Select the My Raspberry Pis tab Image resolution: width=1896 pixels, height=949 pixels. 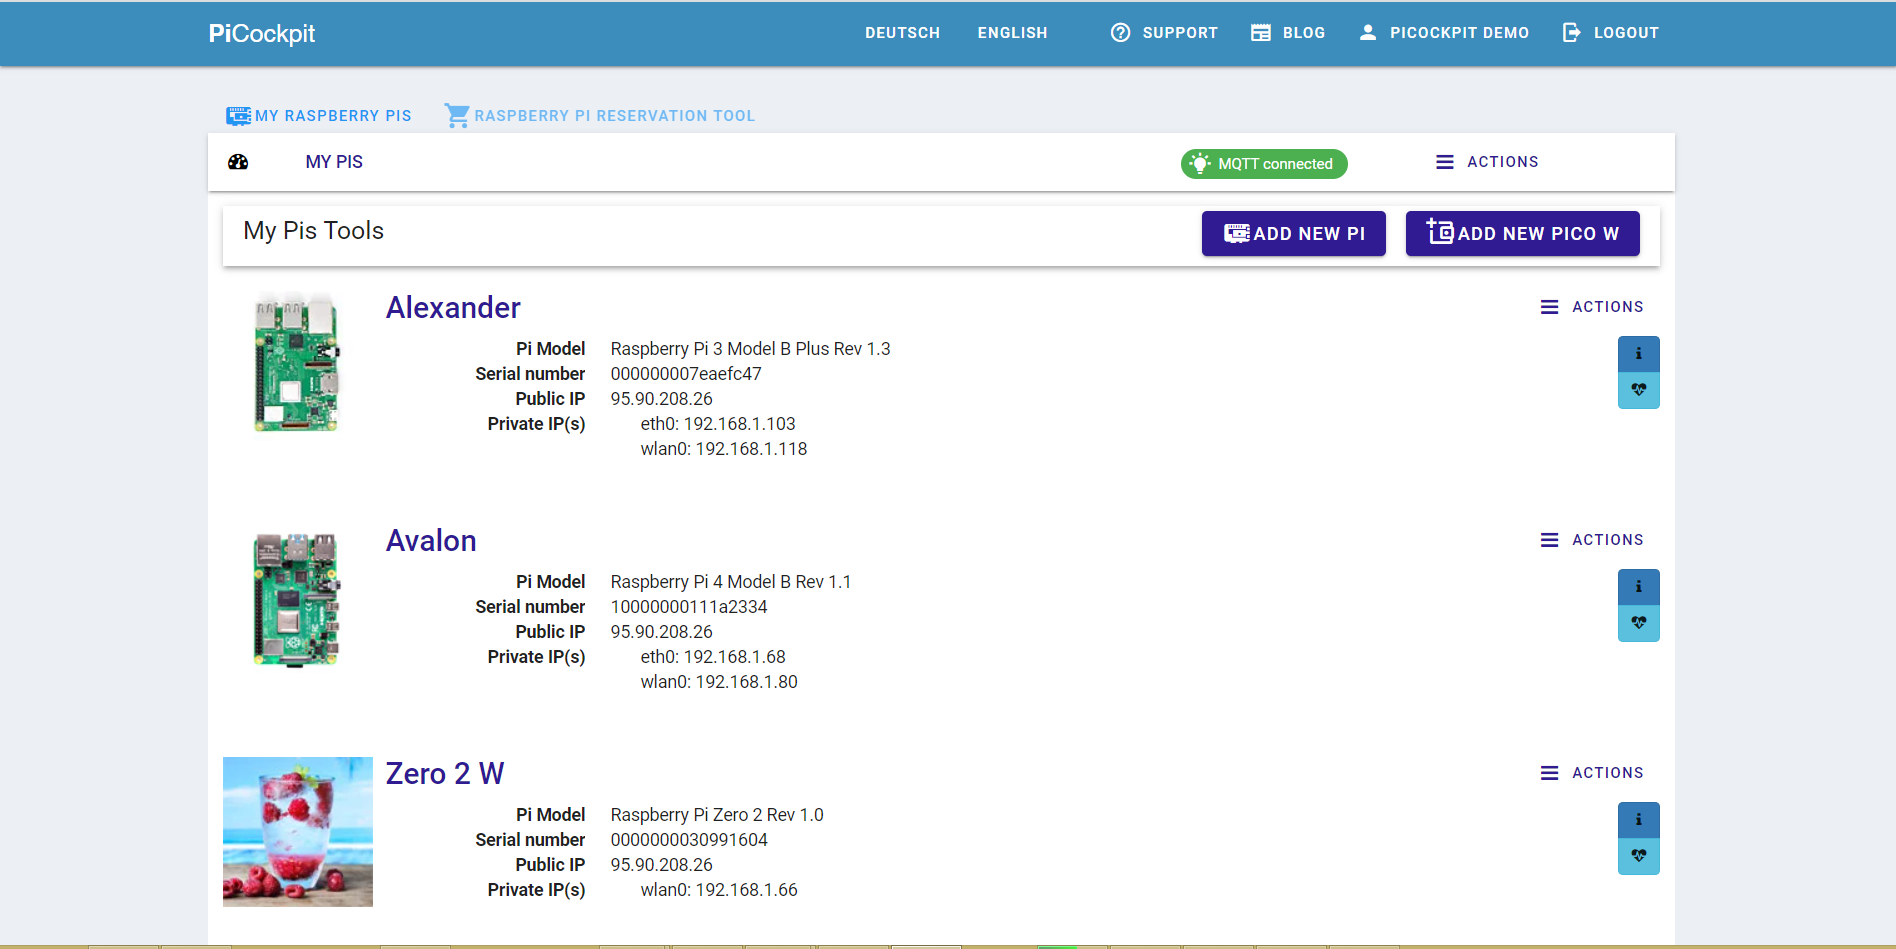point(319,116)
